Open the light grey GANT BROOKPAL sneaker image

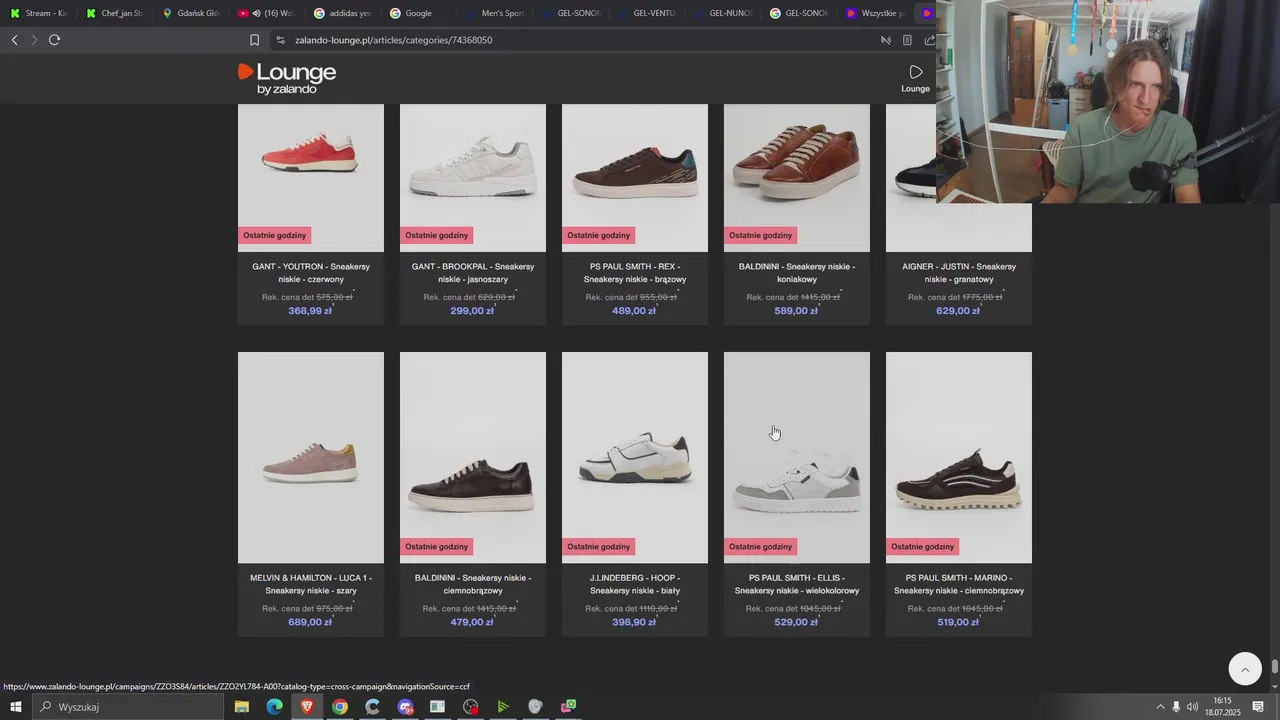[473, 177]
